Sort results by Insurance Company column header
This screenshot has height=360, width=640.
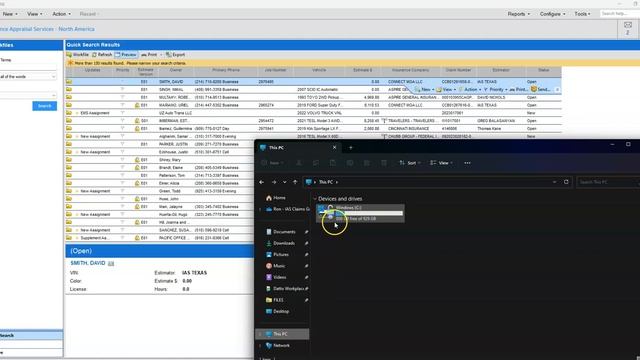[x=410, y=70]
